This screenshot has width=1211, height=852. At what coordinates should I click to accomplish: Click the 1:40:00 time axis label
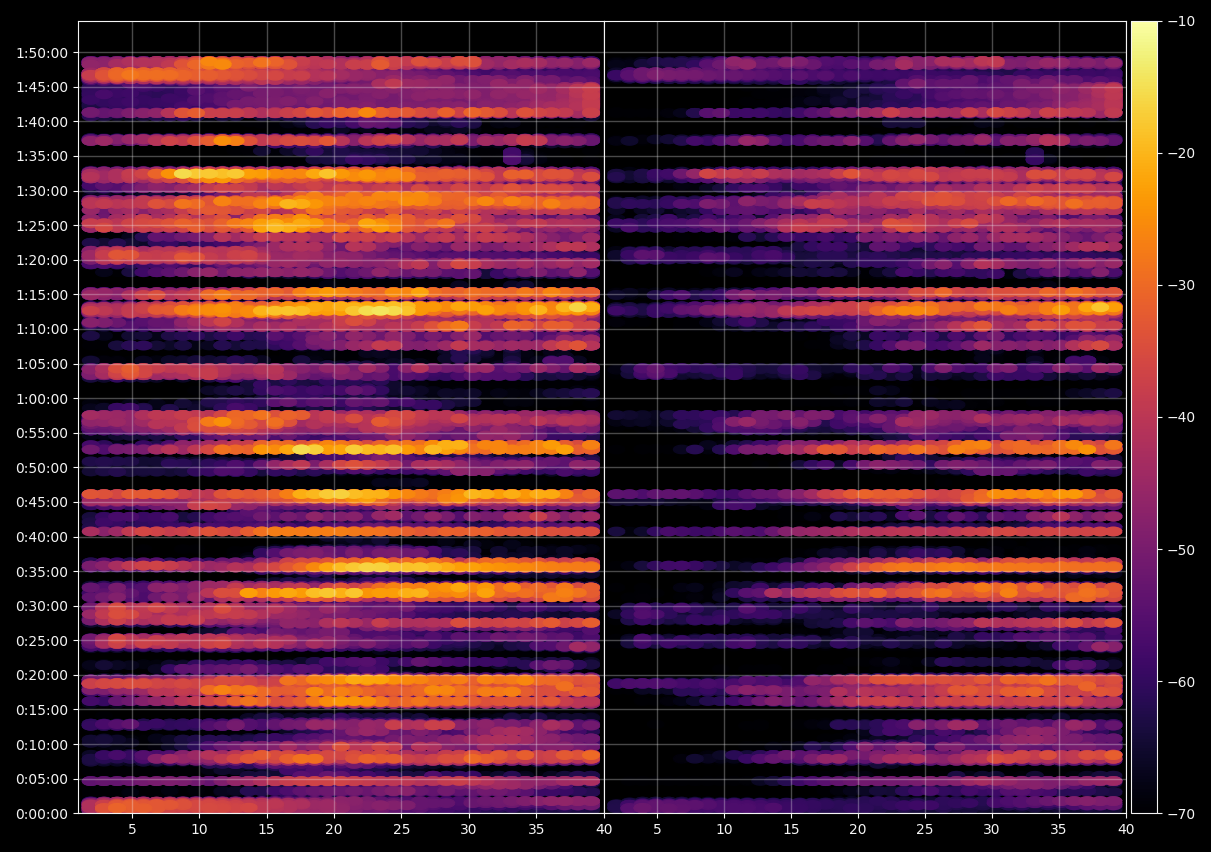click(42, 122)
